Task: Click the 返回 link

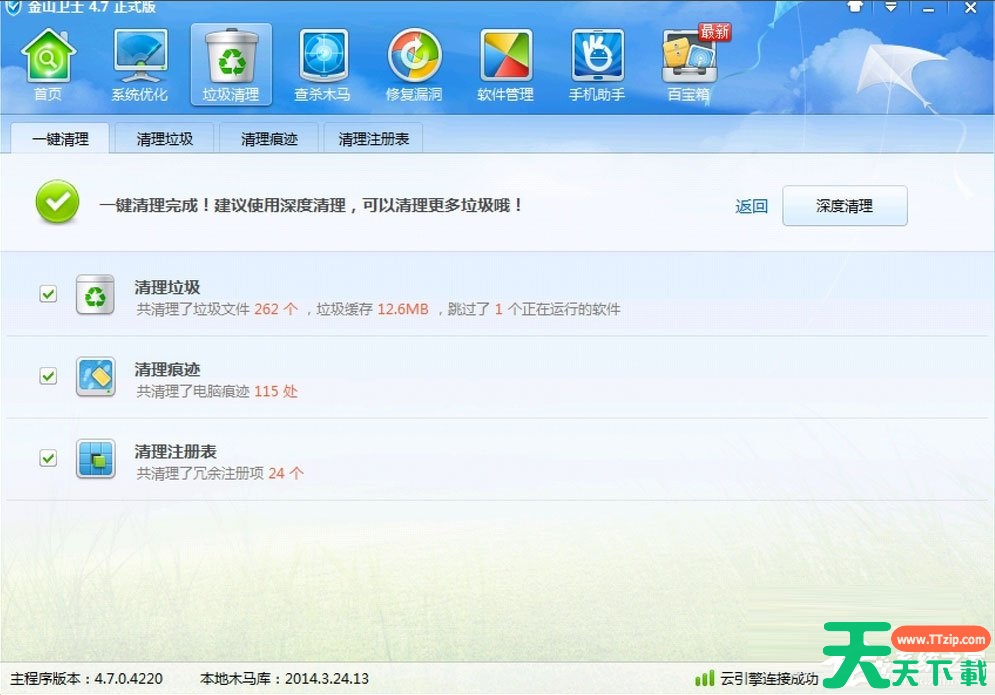Action: tap(751, 206)
